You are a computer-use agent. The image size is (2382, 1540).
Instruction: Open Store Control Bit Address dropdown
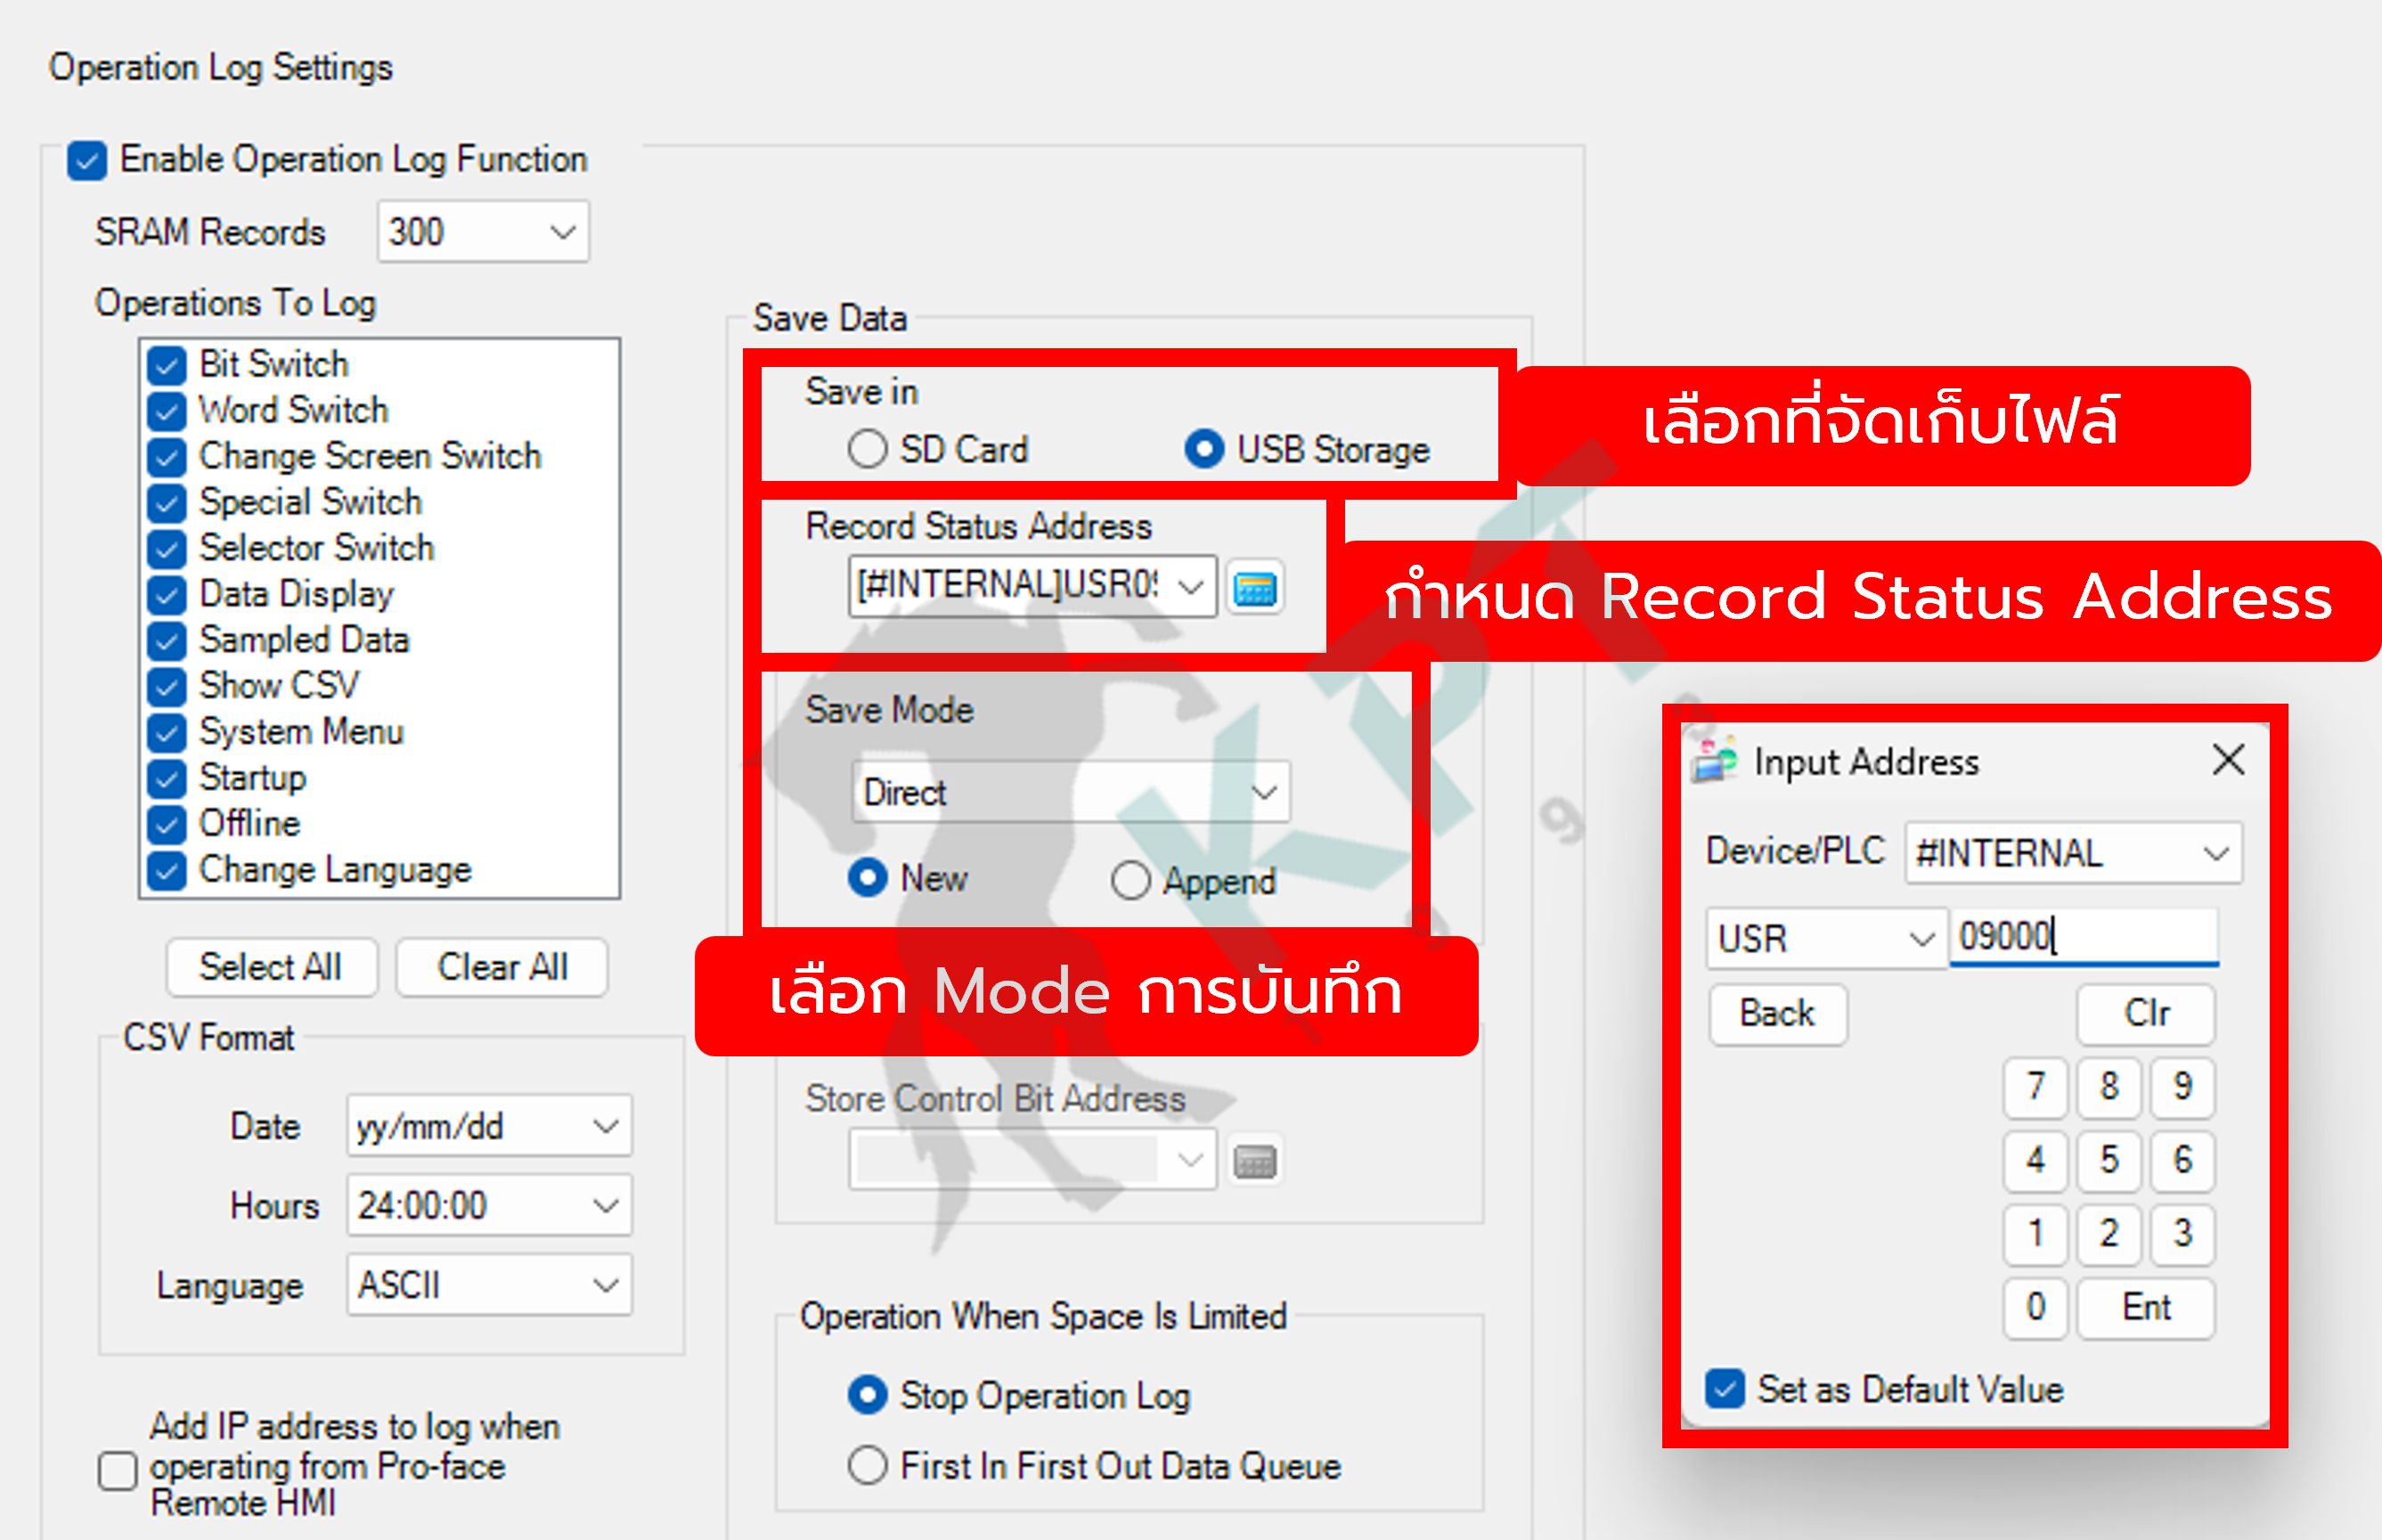pos(1032,1160)
